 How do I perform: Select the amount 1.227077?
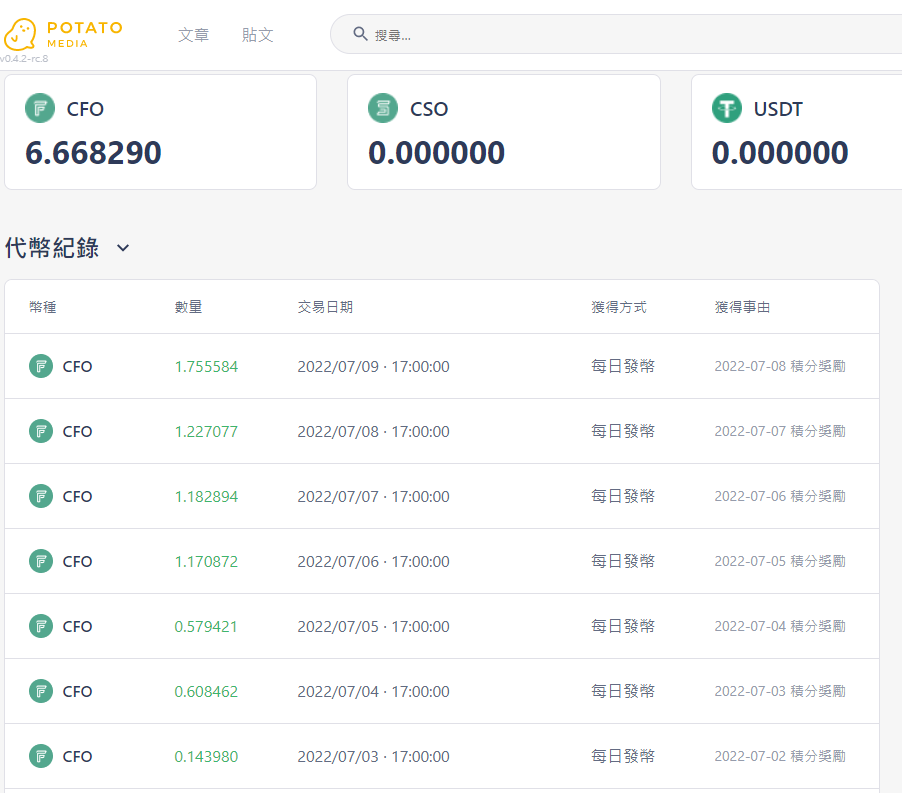click(x=207, y=432)
